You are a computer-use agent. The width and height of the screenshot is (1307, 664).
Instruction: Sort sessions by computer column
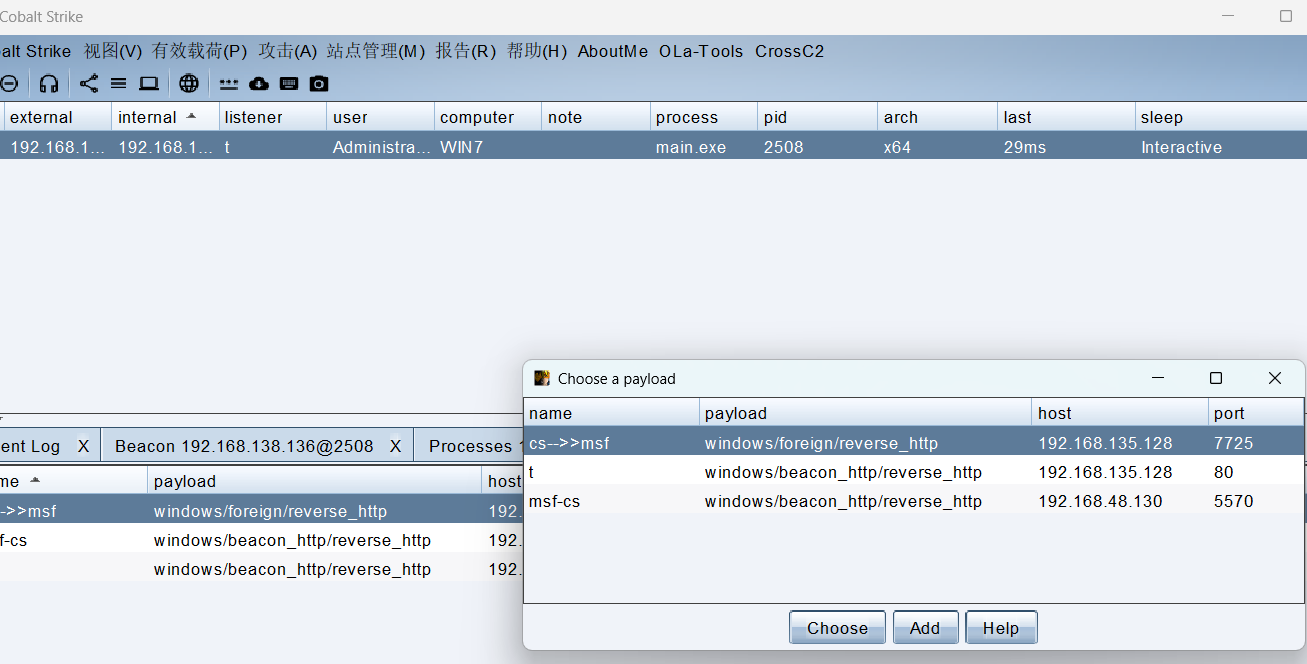coord(488,117)
